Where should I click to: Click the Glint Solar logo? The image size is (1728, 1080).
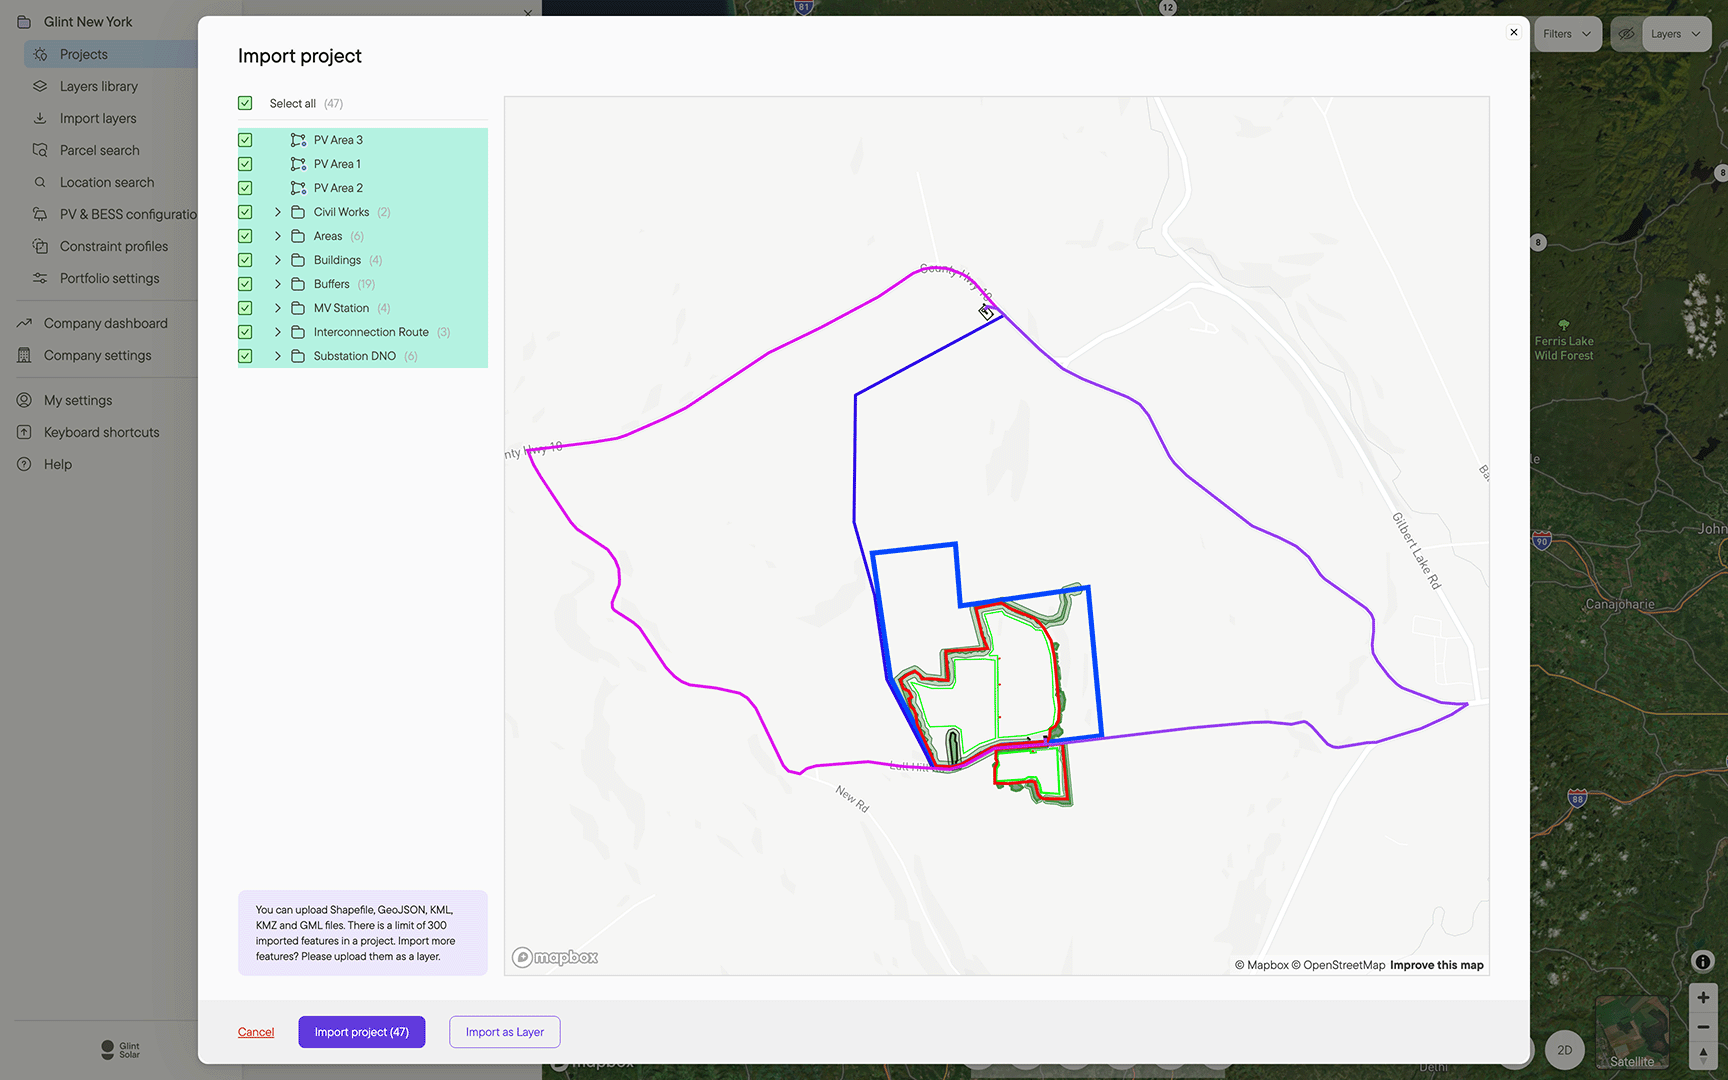[120, 1049]
